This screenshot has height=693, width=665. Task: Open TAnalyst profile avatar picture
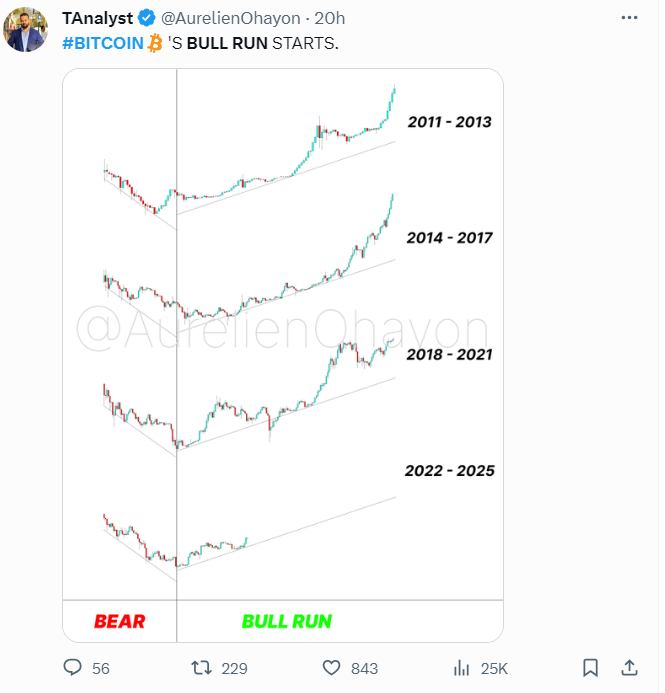pos(25,30)
